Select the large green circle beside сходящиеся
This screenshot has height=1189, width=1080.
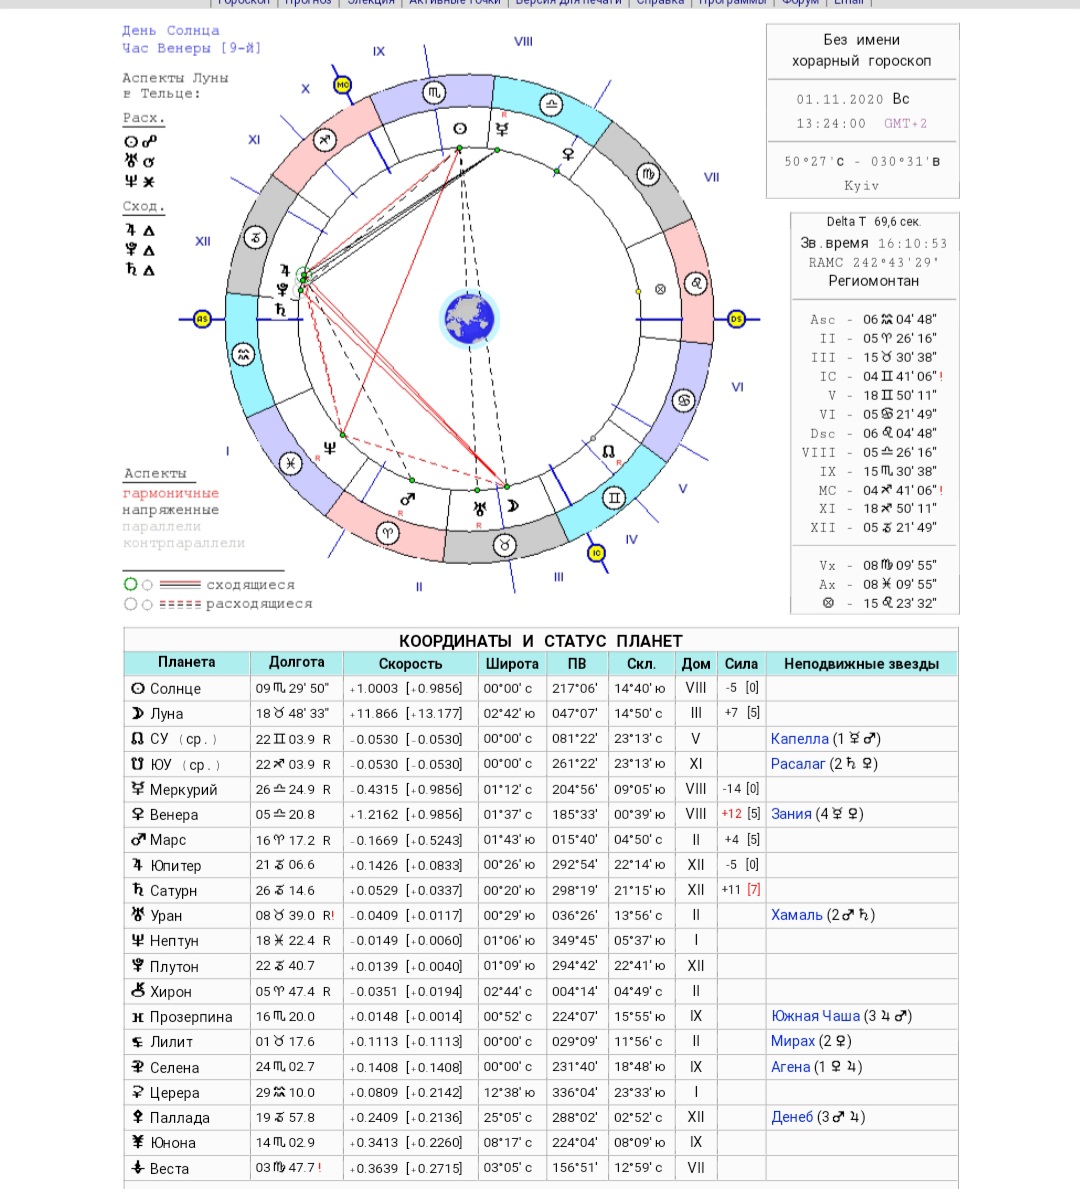click(130, 585)
